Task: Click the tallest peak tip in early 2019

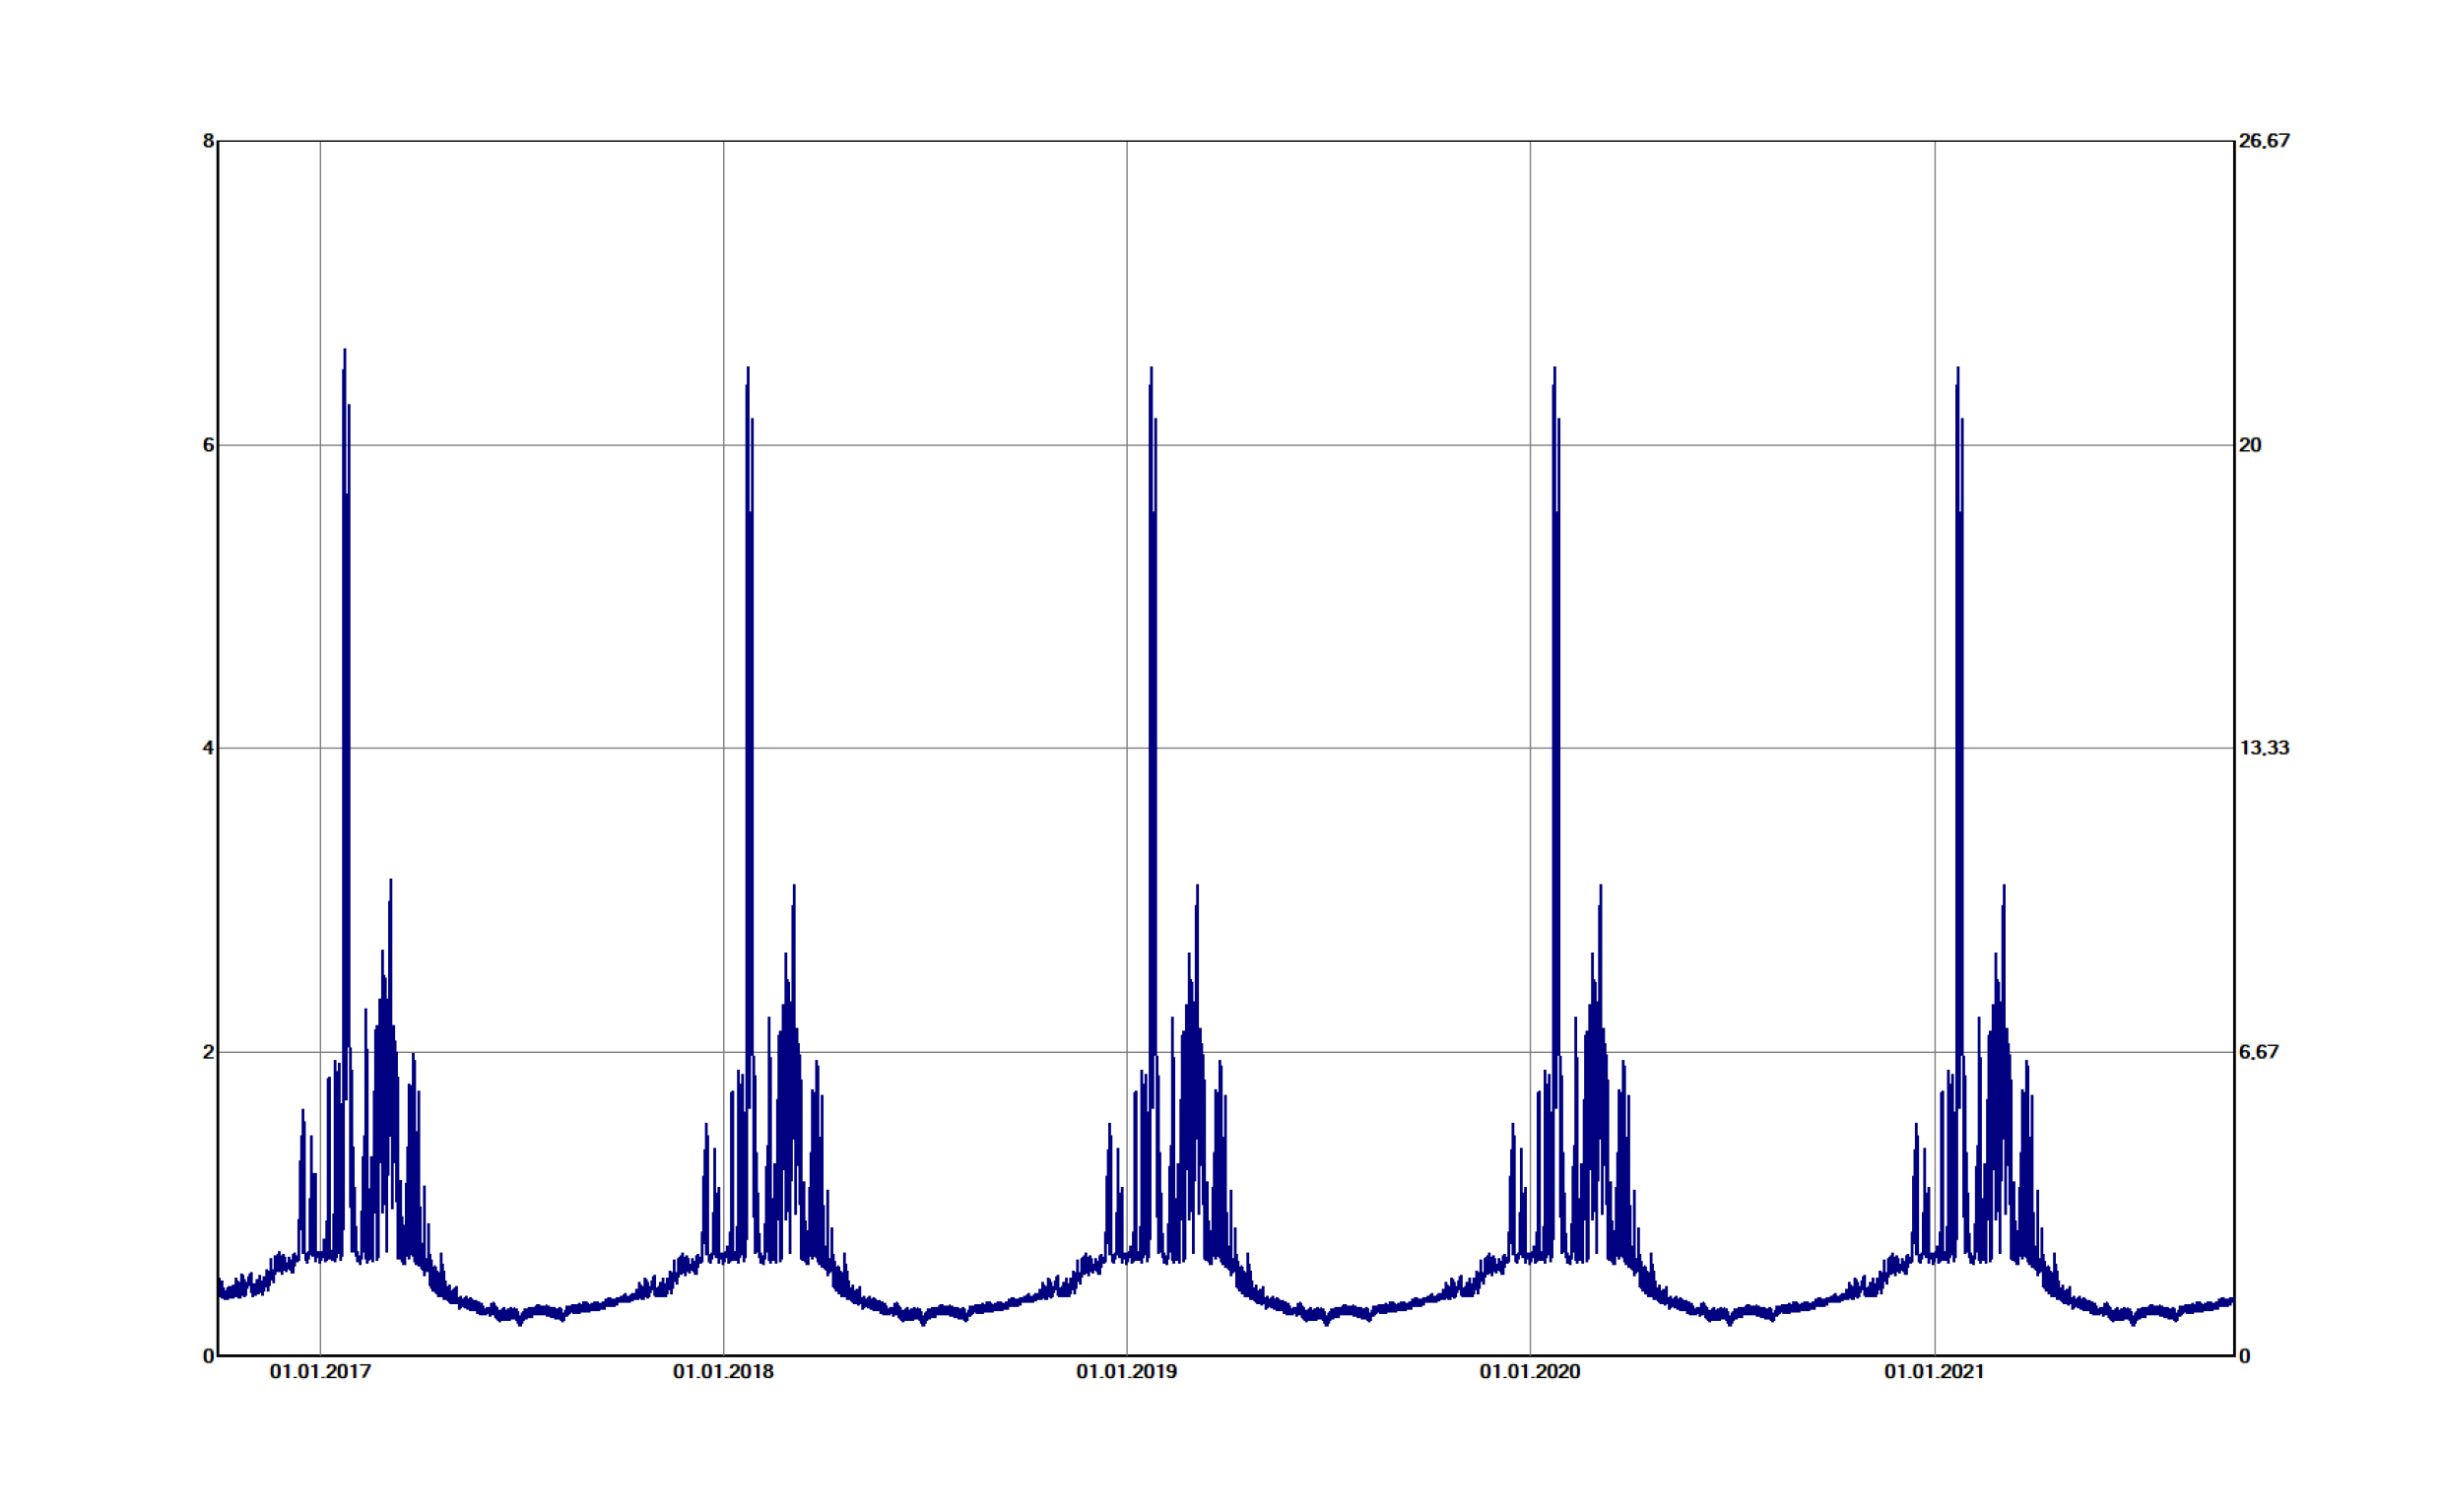Action: 1151,369
